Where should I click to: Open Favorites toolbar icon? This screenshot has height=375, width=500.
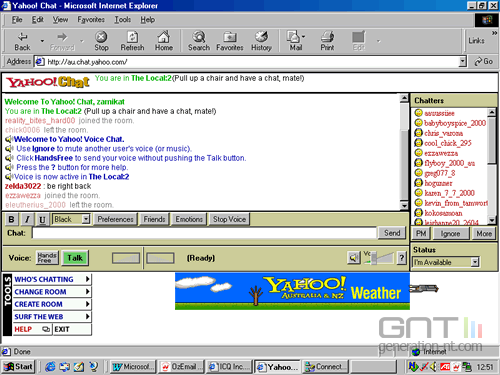230,41
